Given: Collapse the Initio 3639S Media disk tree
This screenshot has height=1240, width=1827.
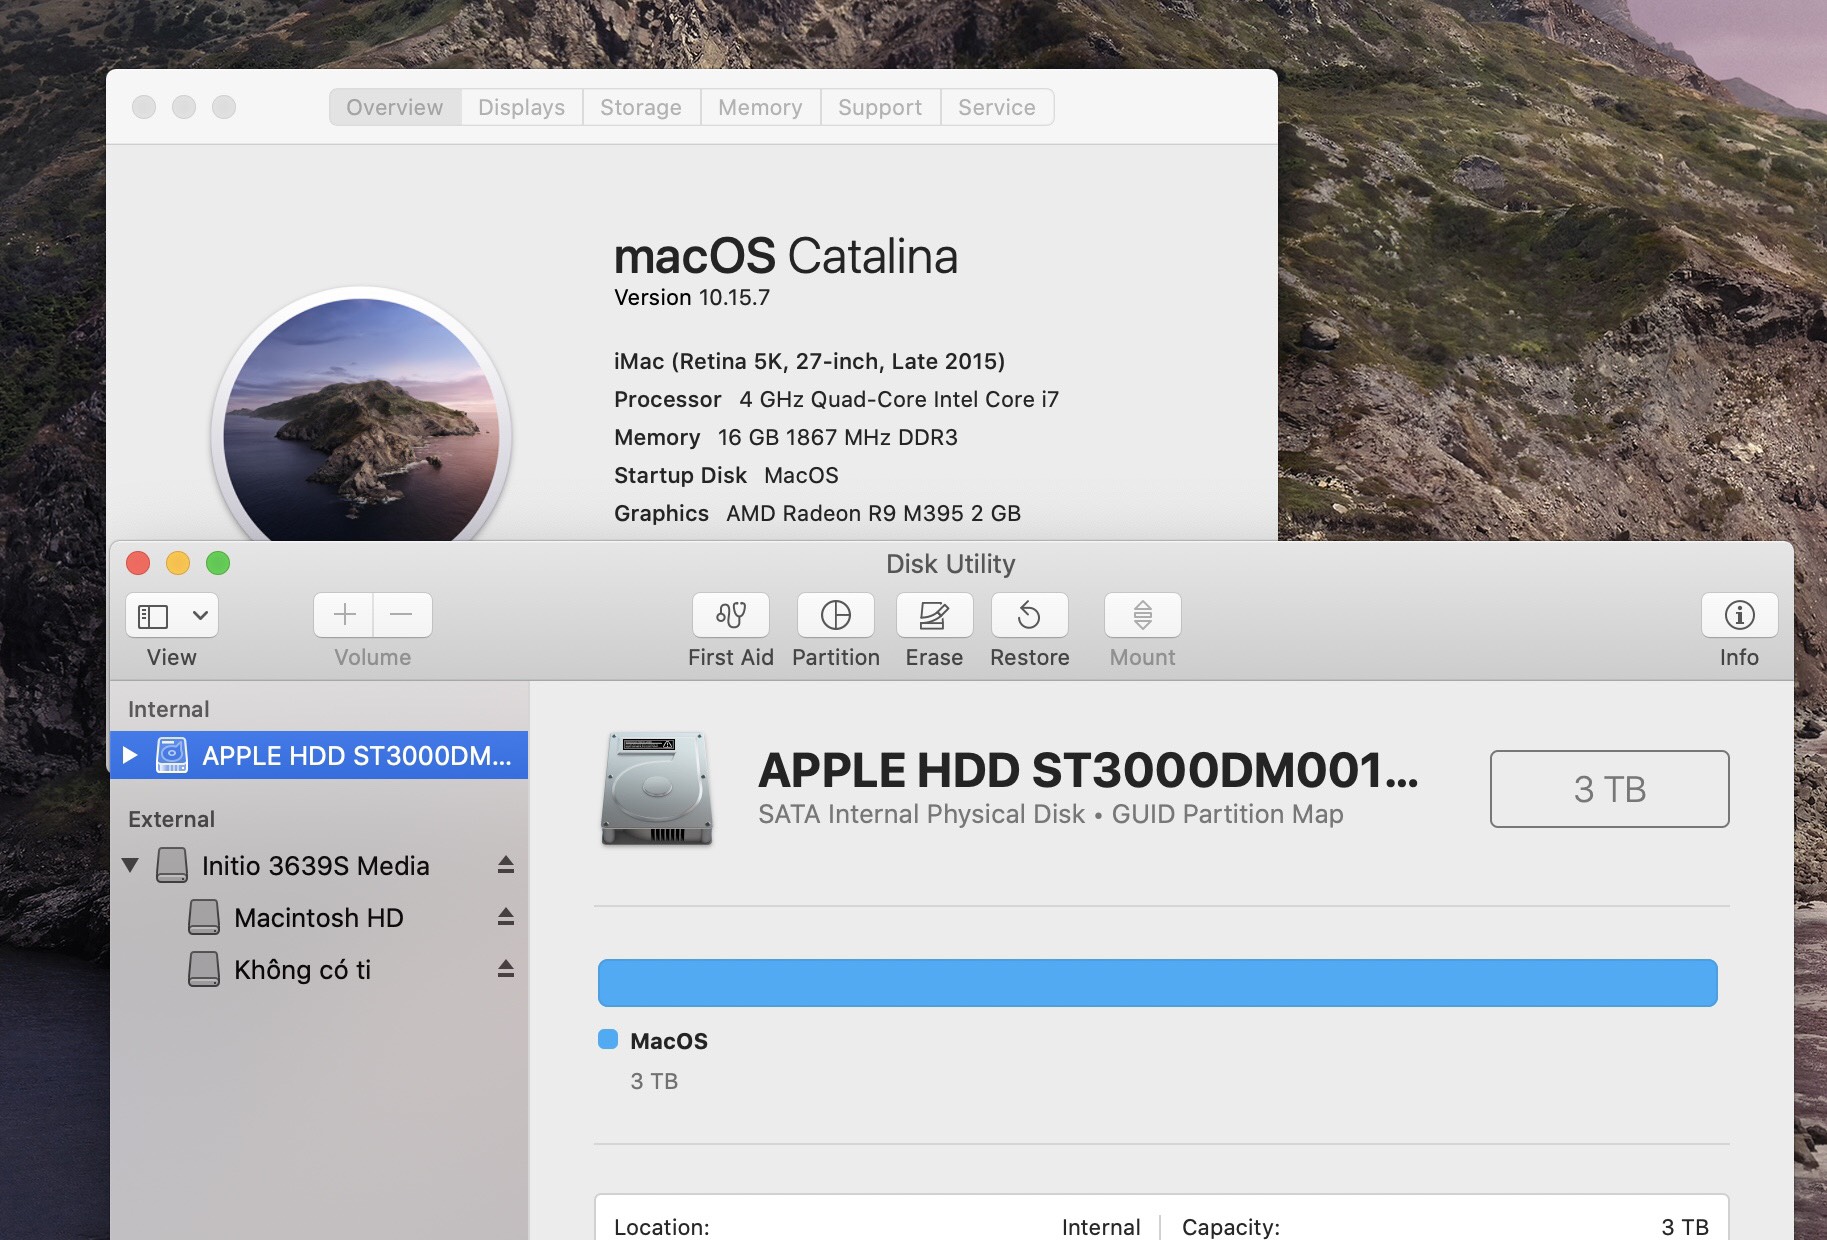Looking at the screenshot, I should click(129, 866).
